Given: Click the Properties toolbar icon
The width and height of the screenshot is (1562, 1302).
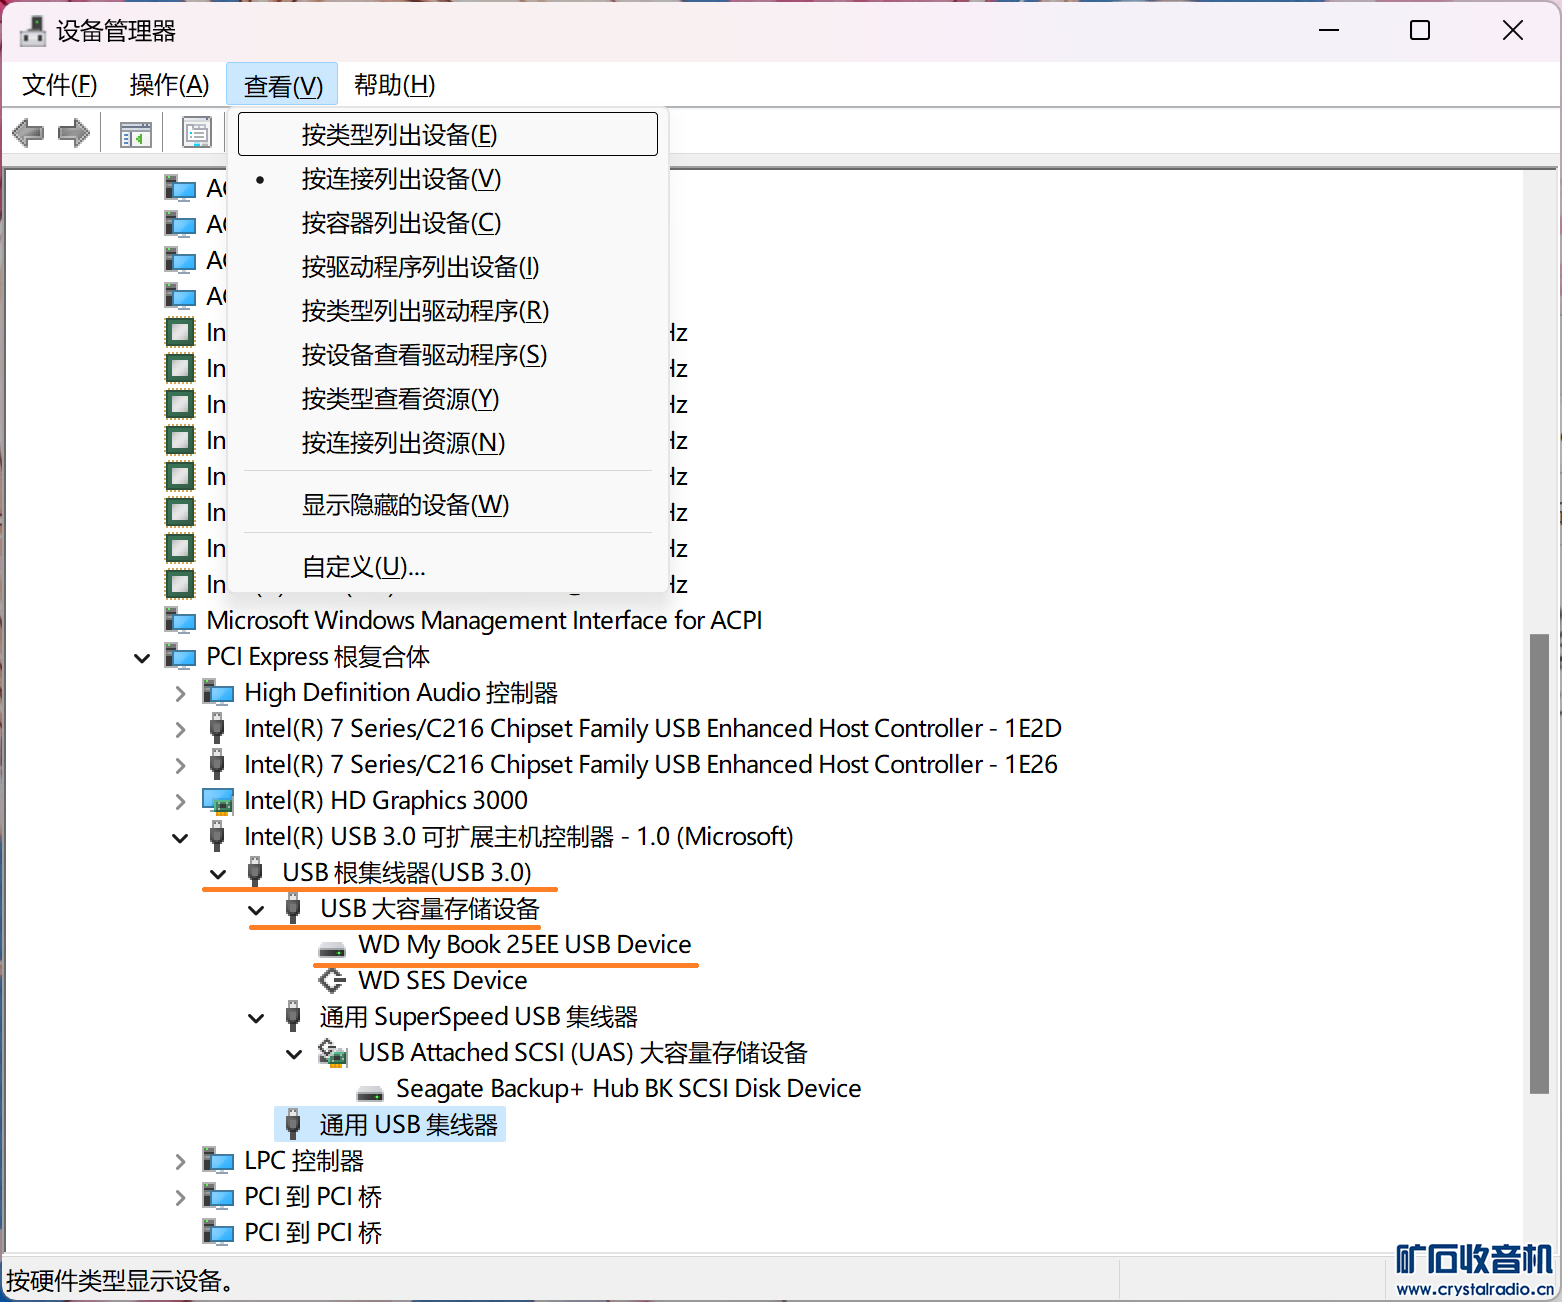Looking at the screenshot, I should (x=197, y=133).
